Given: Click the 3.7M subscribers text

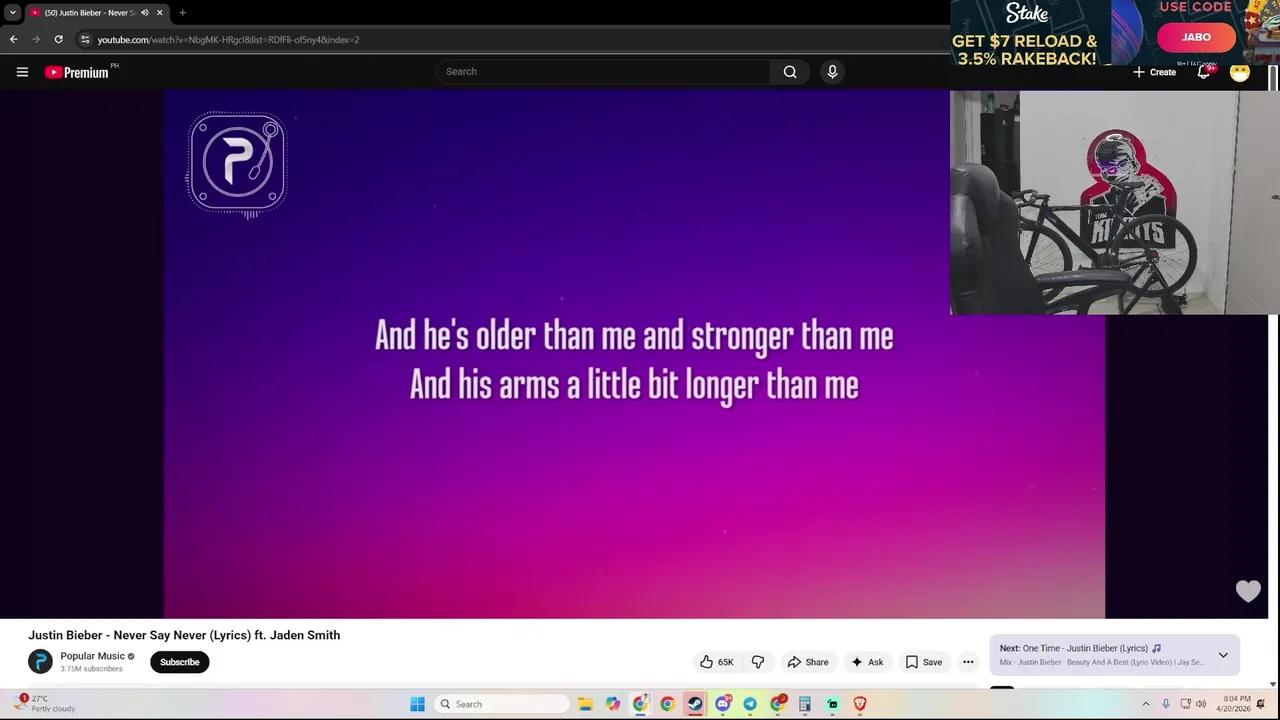Looking at the screenshot, I should pyautogui.click(x=91, y=669).
